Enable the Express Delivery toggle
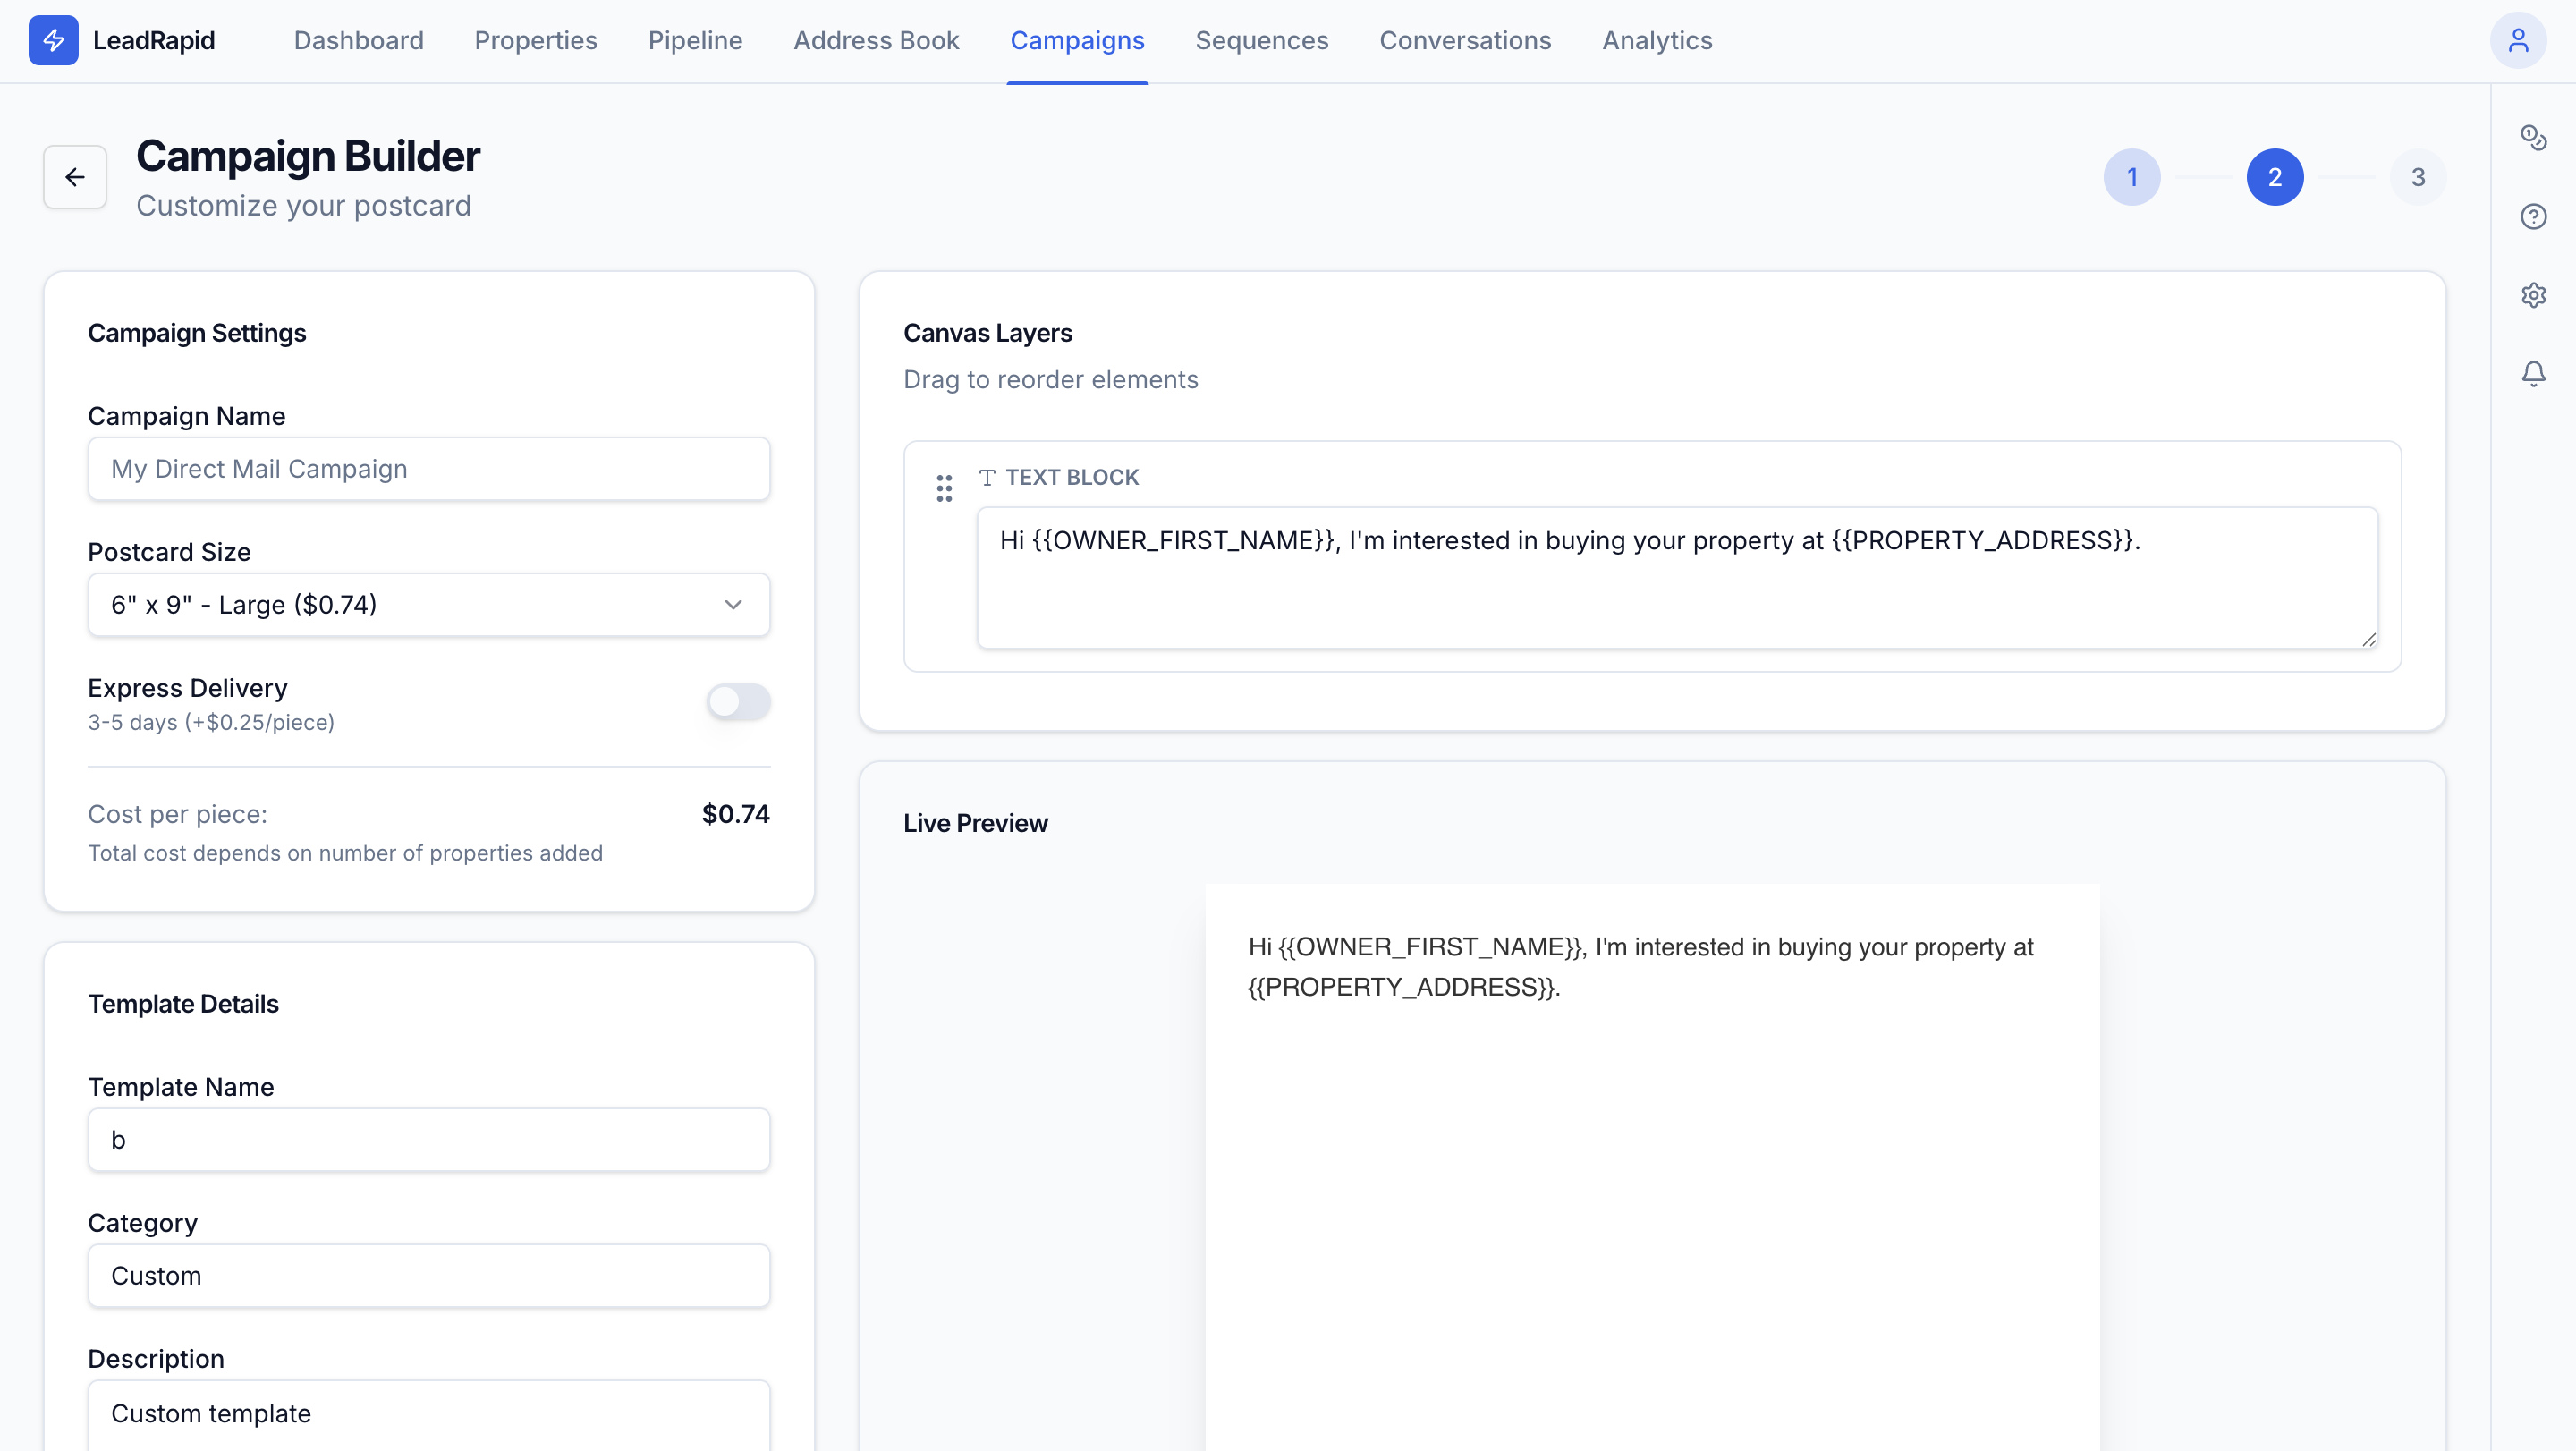This screenshot has width=2576, height=1451. coord(738,701)
